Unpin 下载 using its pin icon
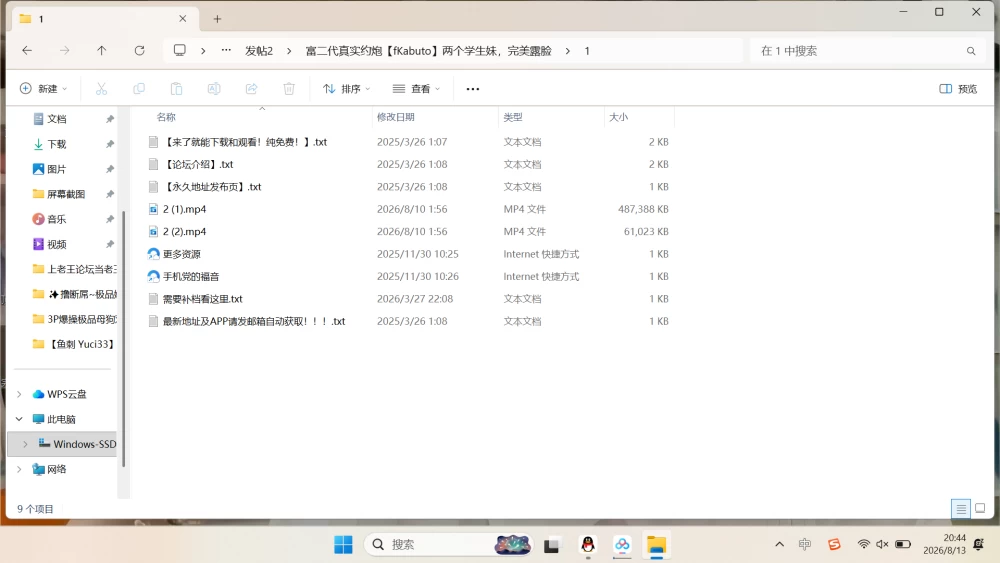The image size is (1000, 563). point(110,144)
